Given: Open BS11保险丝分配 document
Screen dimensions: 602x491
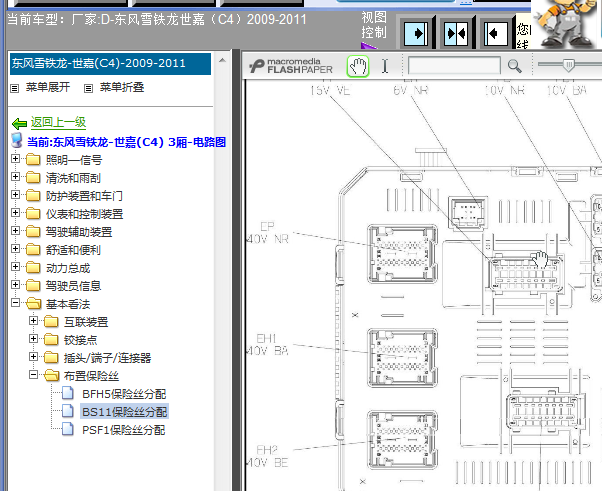Looking at the screenshot, I should click(x=124, y=412).
